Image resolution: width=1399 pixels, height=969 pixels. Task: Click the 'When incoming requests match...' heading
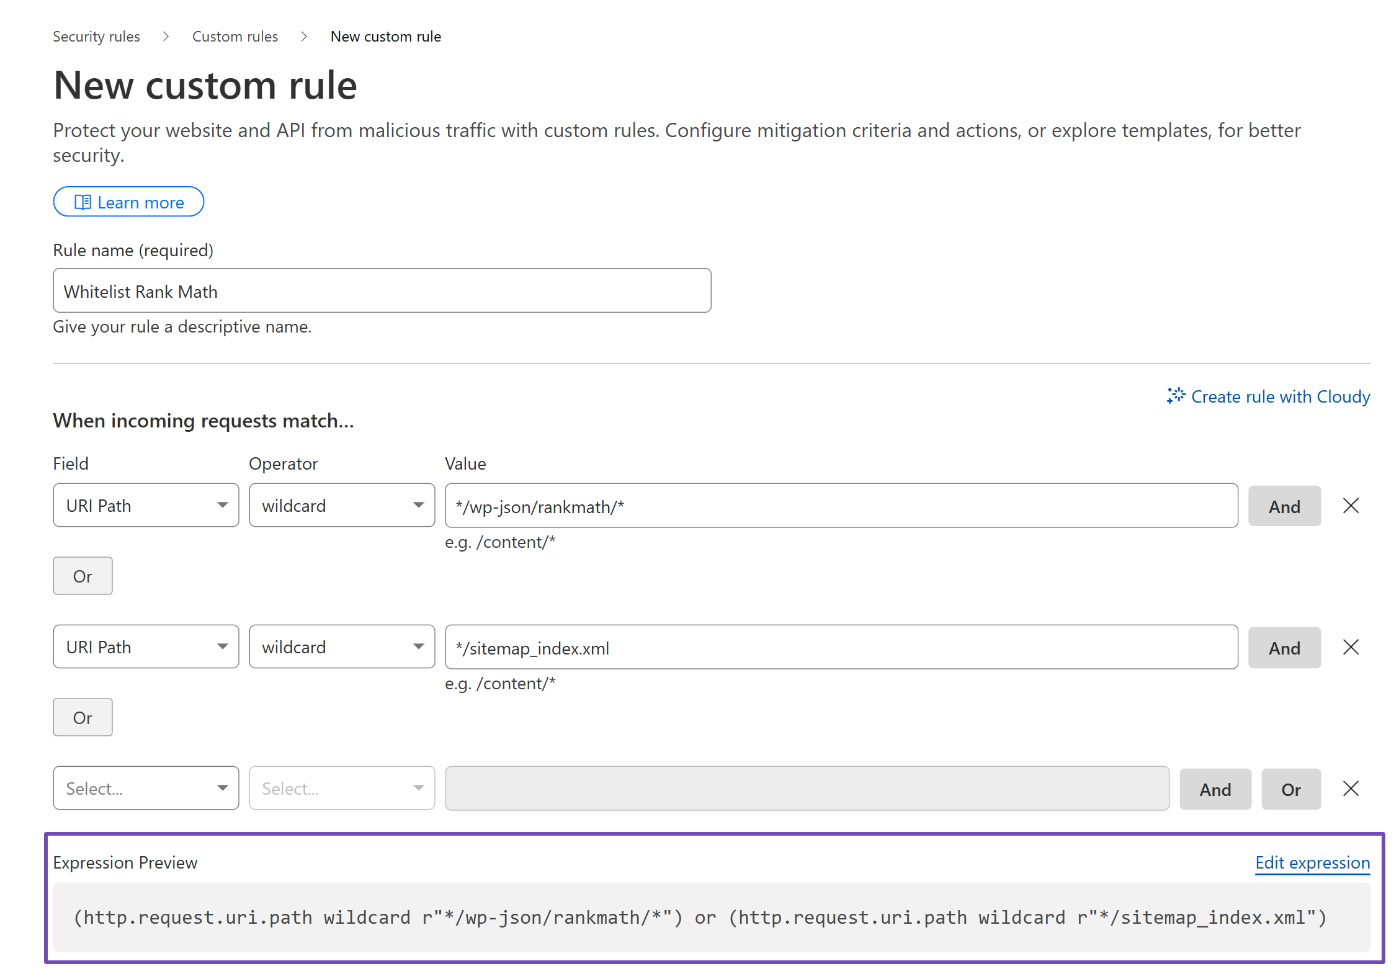[203, 421]
